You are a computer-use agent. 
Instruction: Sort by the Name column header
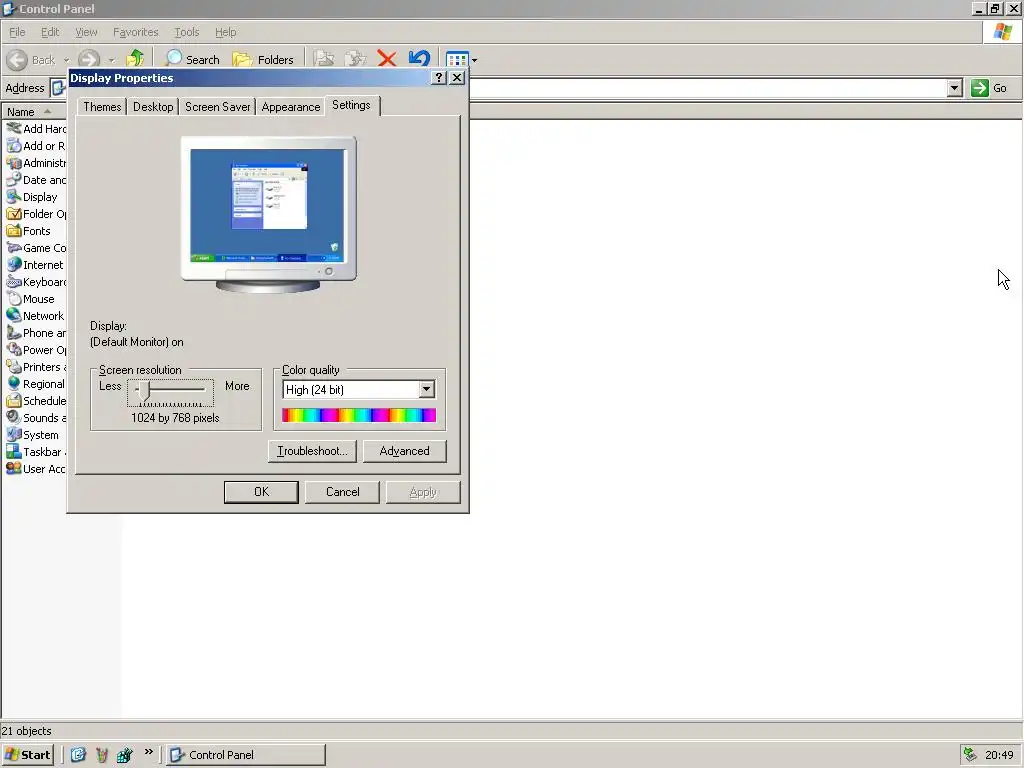(34, 112)
